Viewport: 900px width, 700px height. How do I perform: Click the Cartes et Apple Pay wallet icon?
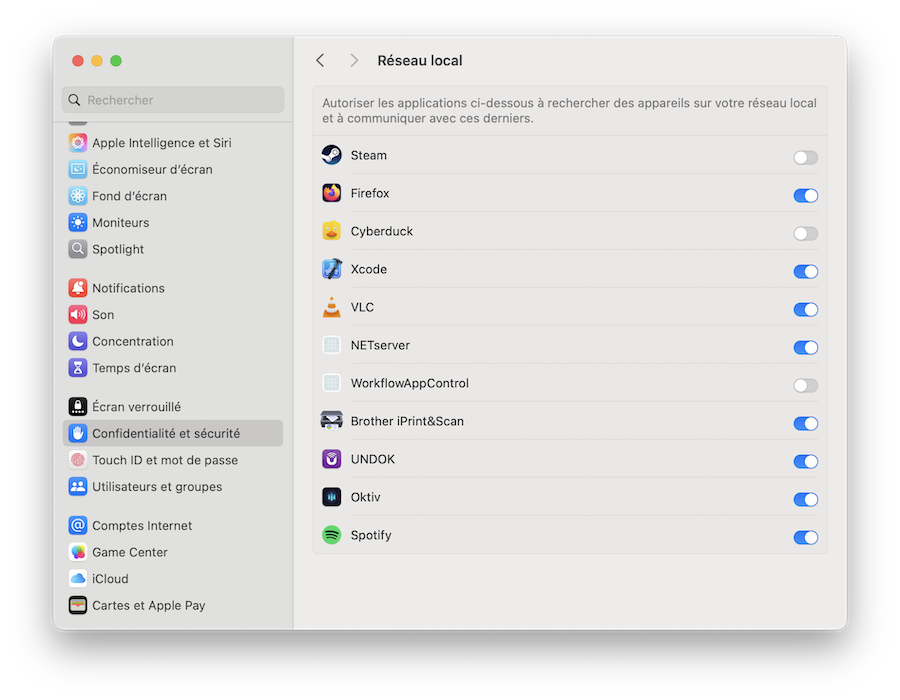pos(78,605)
